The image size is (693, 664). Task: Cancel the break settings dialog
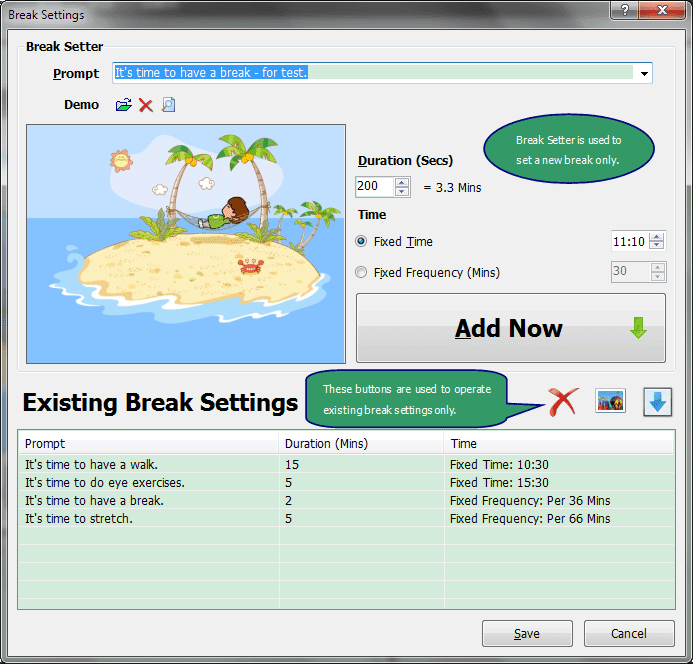point(629,633)
